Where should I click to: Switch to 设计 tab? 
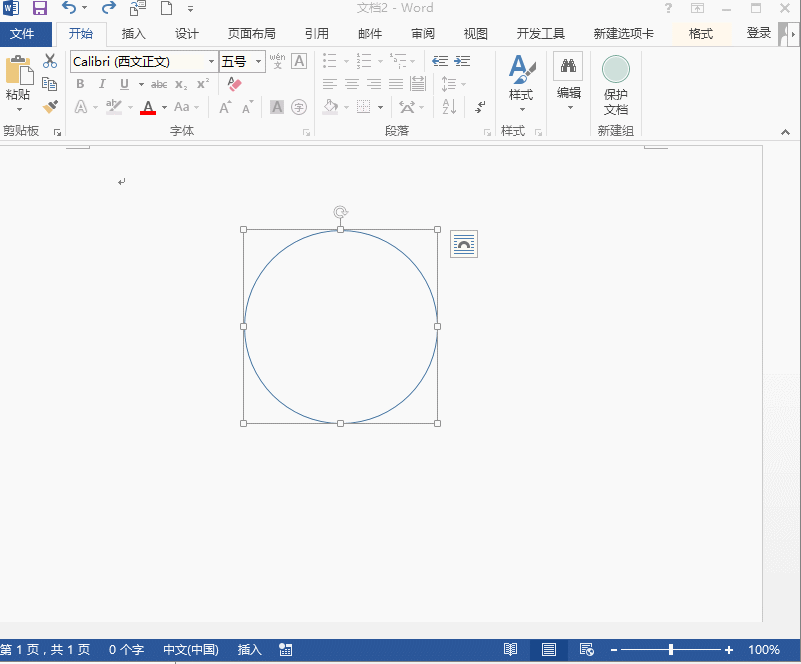coord(186,34)
